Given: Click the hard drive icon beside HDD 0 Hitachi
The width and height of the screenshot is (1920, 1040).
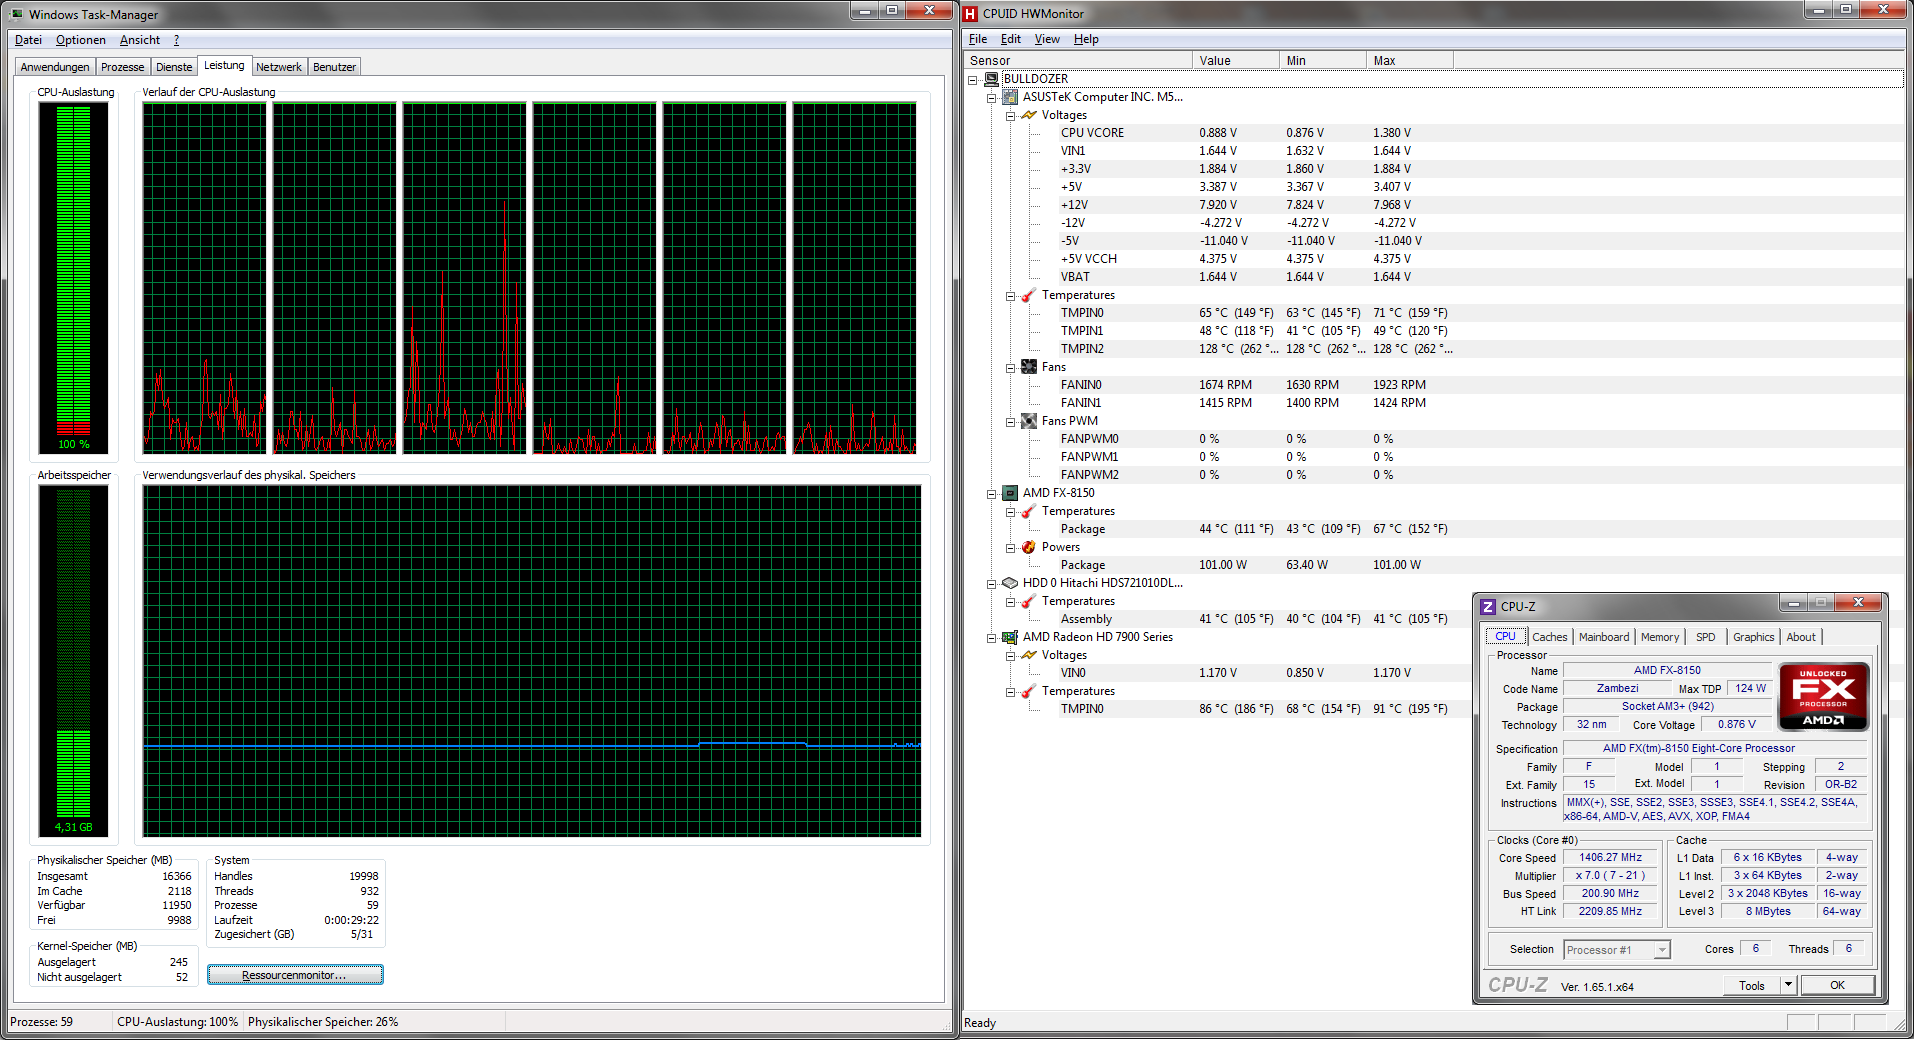Looking at the screenshot, I should [x=1010, y=583].
